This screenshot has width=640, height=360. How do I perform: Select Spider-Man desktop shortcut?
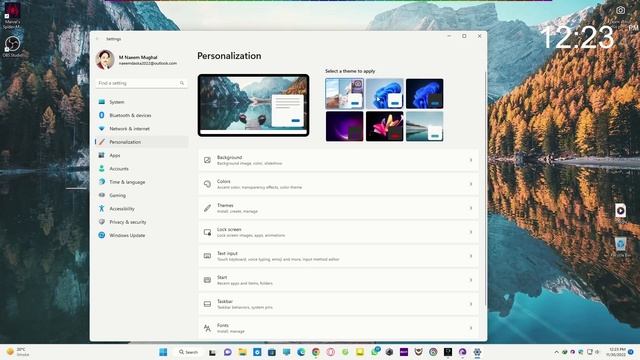(12, 16)
